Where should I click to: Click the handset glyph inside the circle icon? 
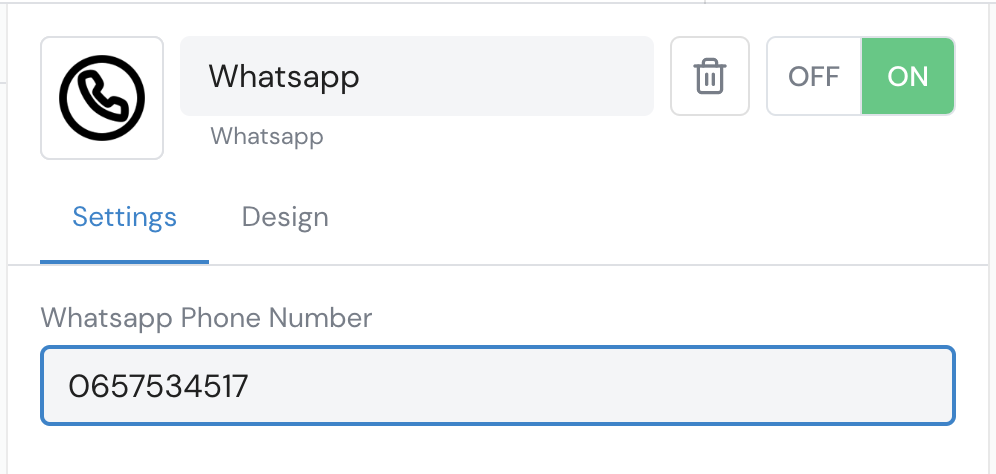coord(102,98)
